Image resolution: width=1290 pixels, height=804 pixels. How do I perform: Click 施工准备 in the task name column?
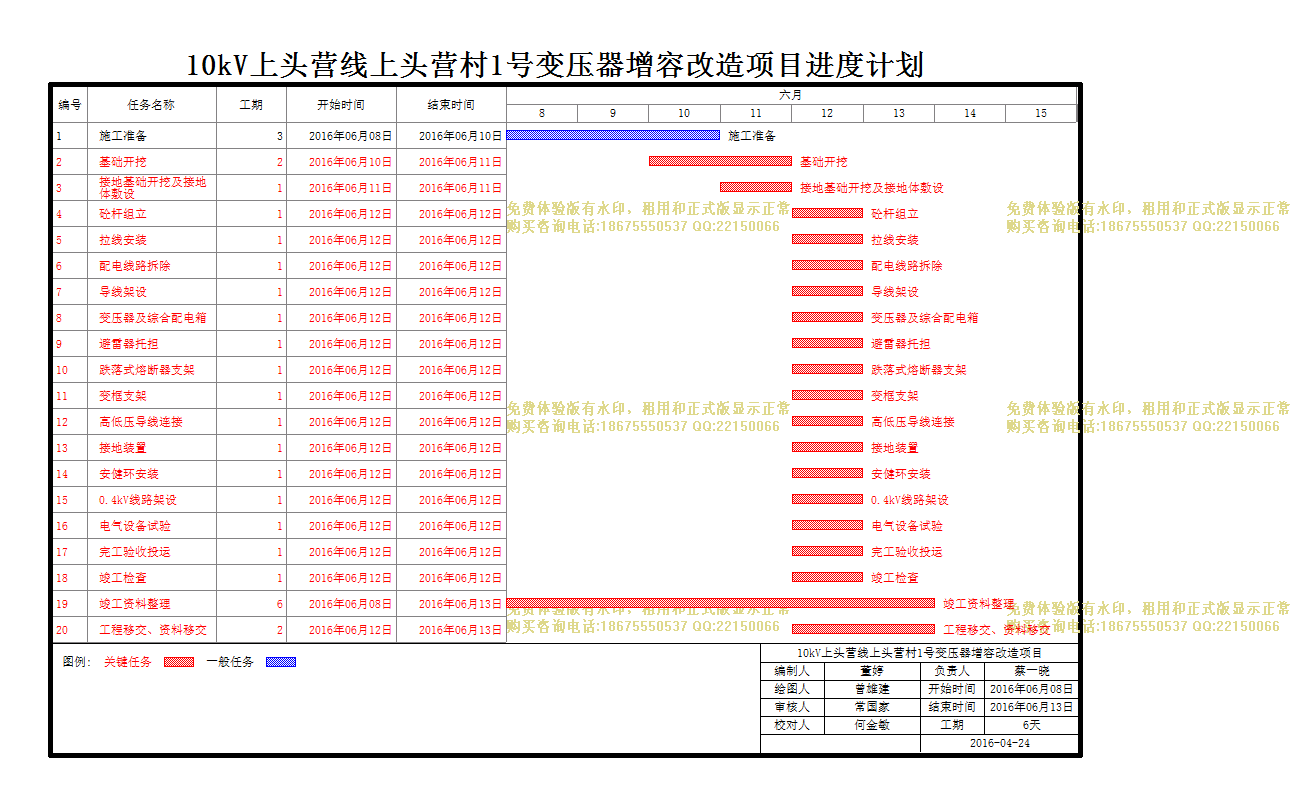123,136
